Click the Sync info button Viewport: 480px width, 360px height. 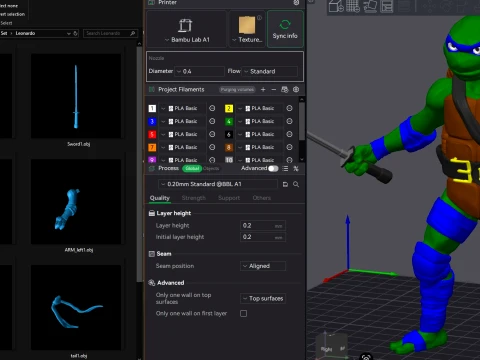285,29
